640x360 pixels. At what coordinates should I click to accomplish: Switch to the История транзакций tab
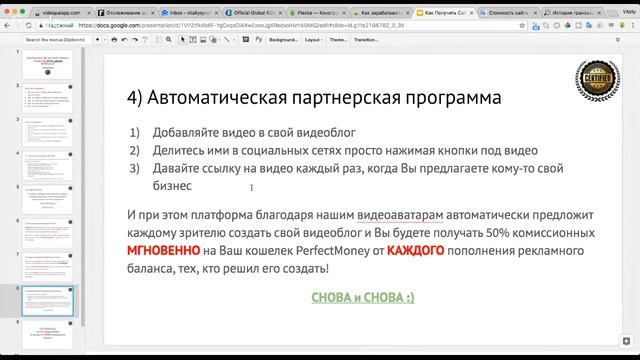[x=572, y=13]
